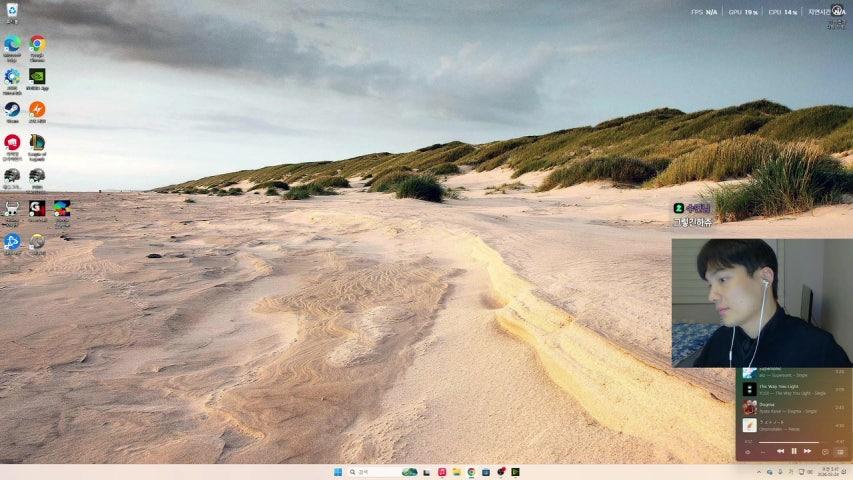This screenshot has width=853, height=480.
Task: Go back to the previous track
Action: tap(780, 451)
